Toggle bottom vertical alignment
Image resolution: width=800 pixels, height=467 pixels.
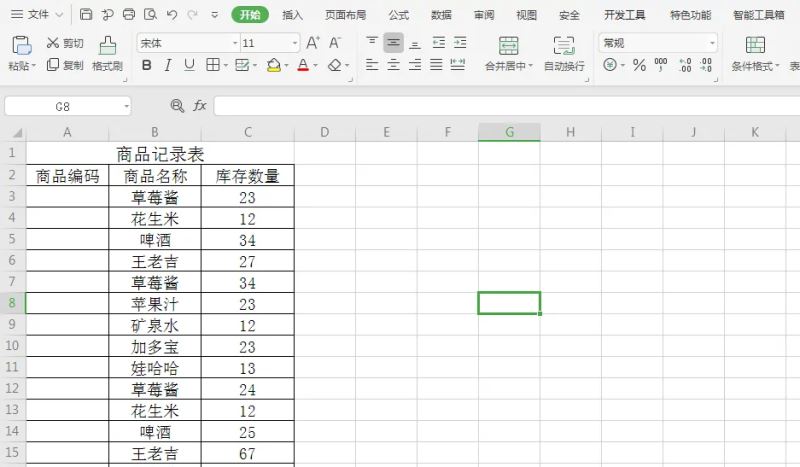415,43
